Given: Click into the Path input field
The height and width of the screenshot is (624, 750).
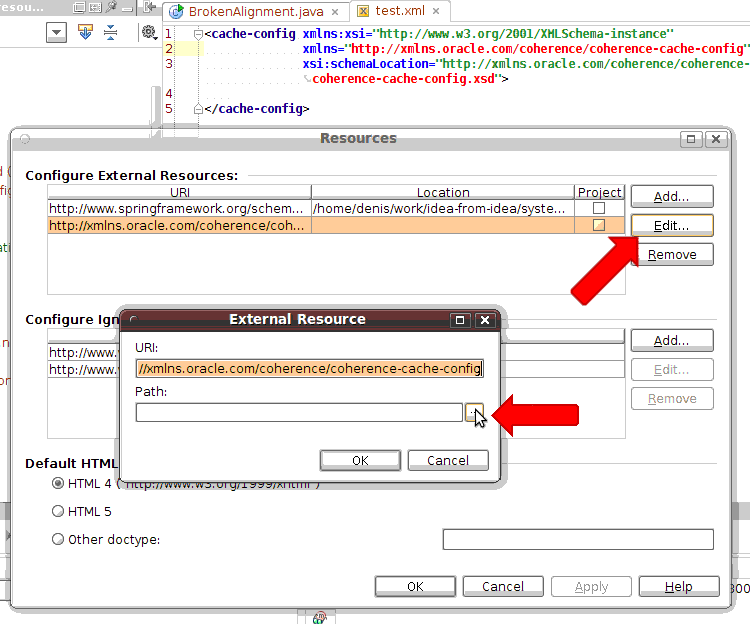Looking at the screenshot, I should click(x=299, y=412).
